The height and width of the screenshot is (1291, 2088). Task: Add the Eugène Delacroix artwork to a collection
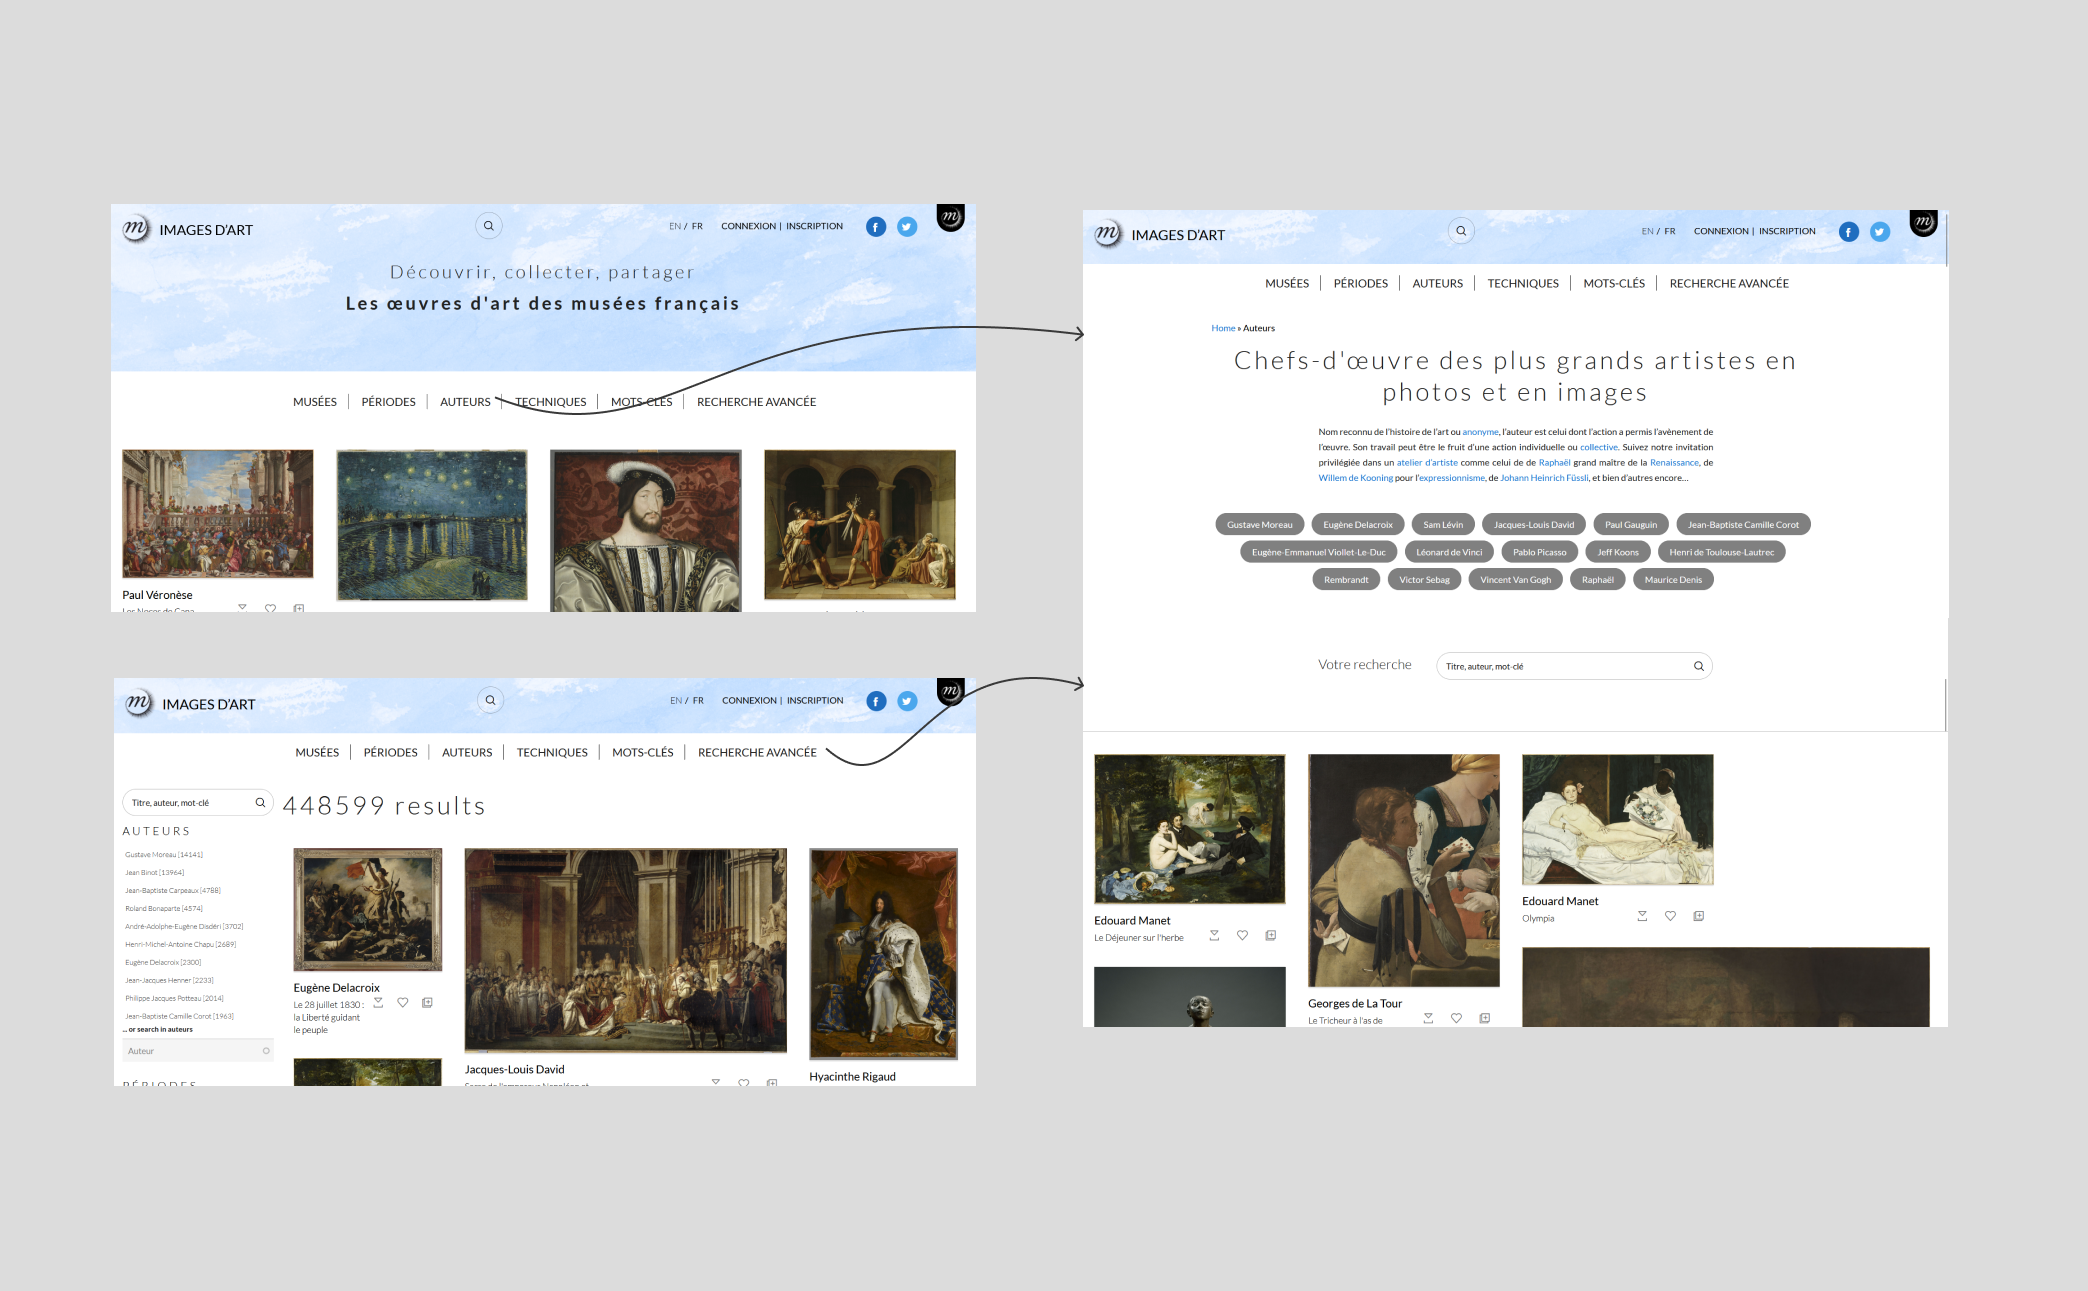click(x=427, y=1002)
